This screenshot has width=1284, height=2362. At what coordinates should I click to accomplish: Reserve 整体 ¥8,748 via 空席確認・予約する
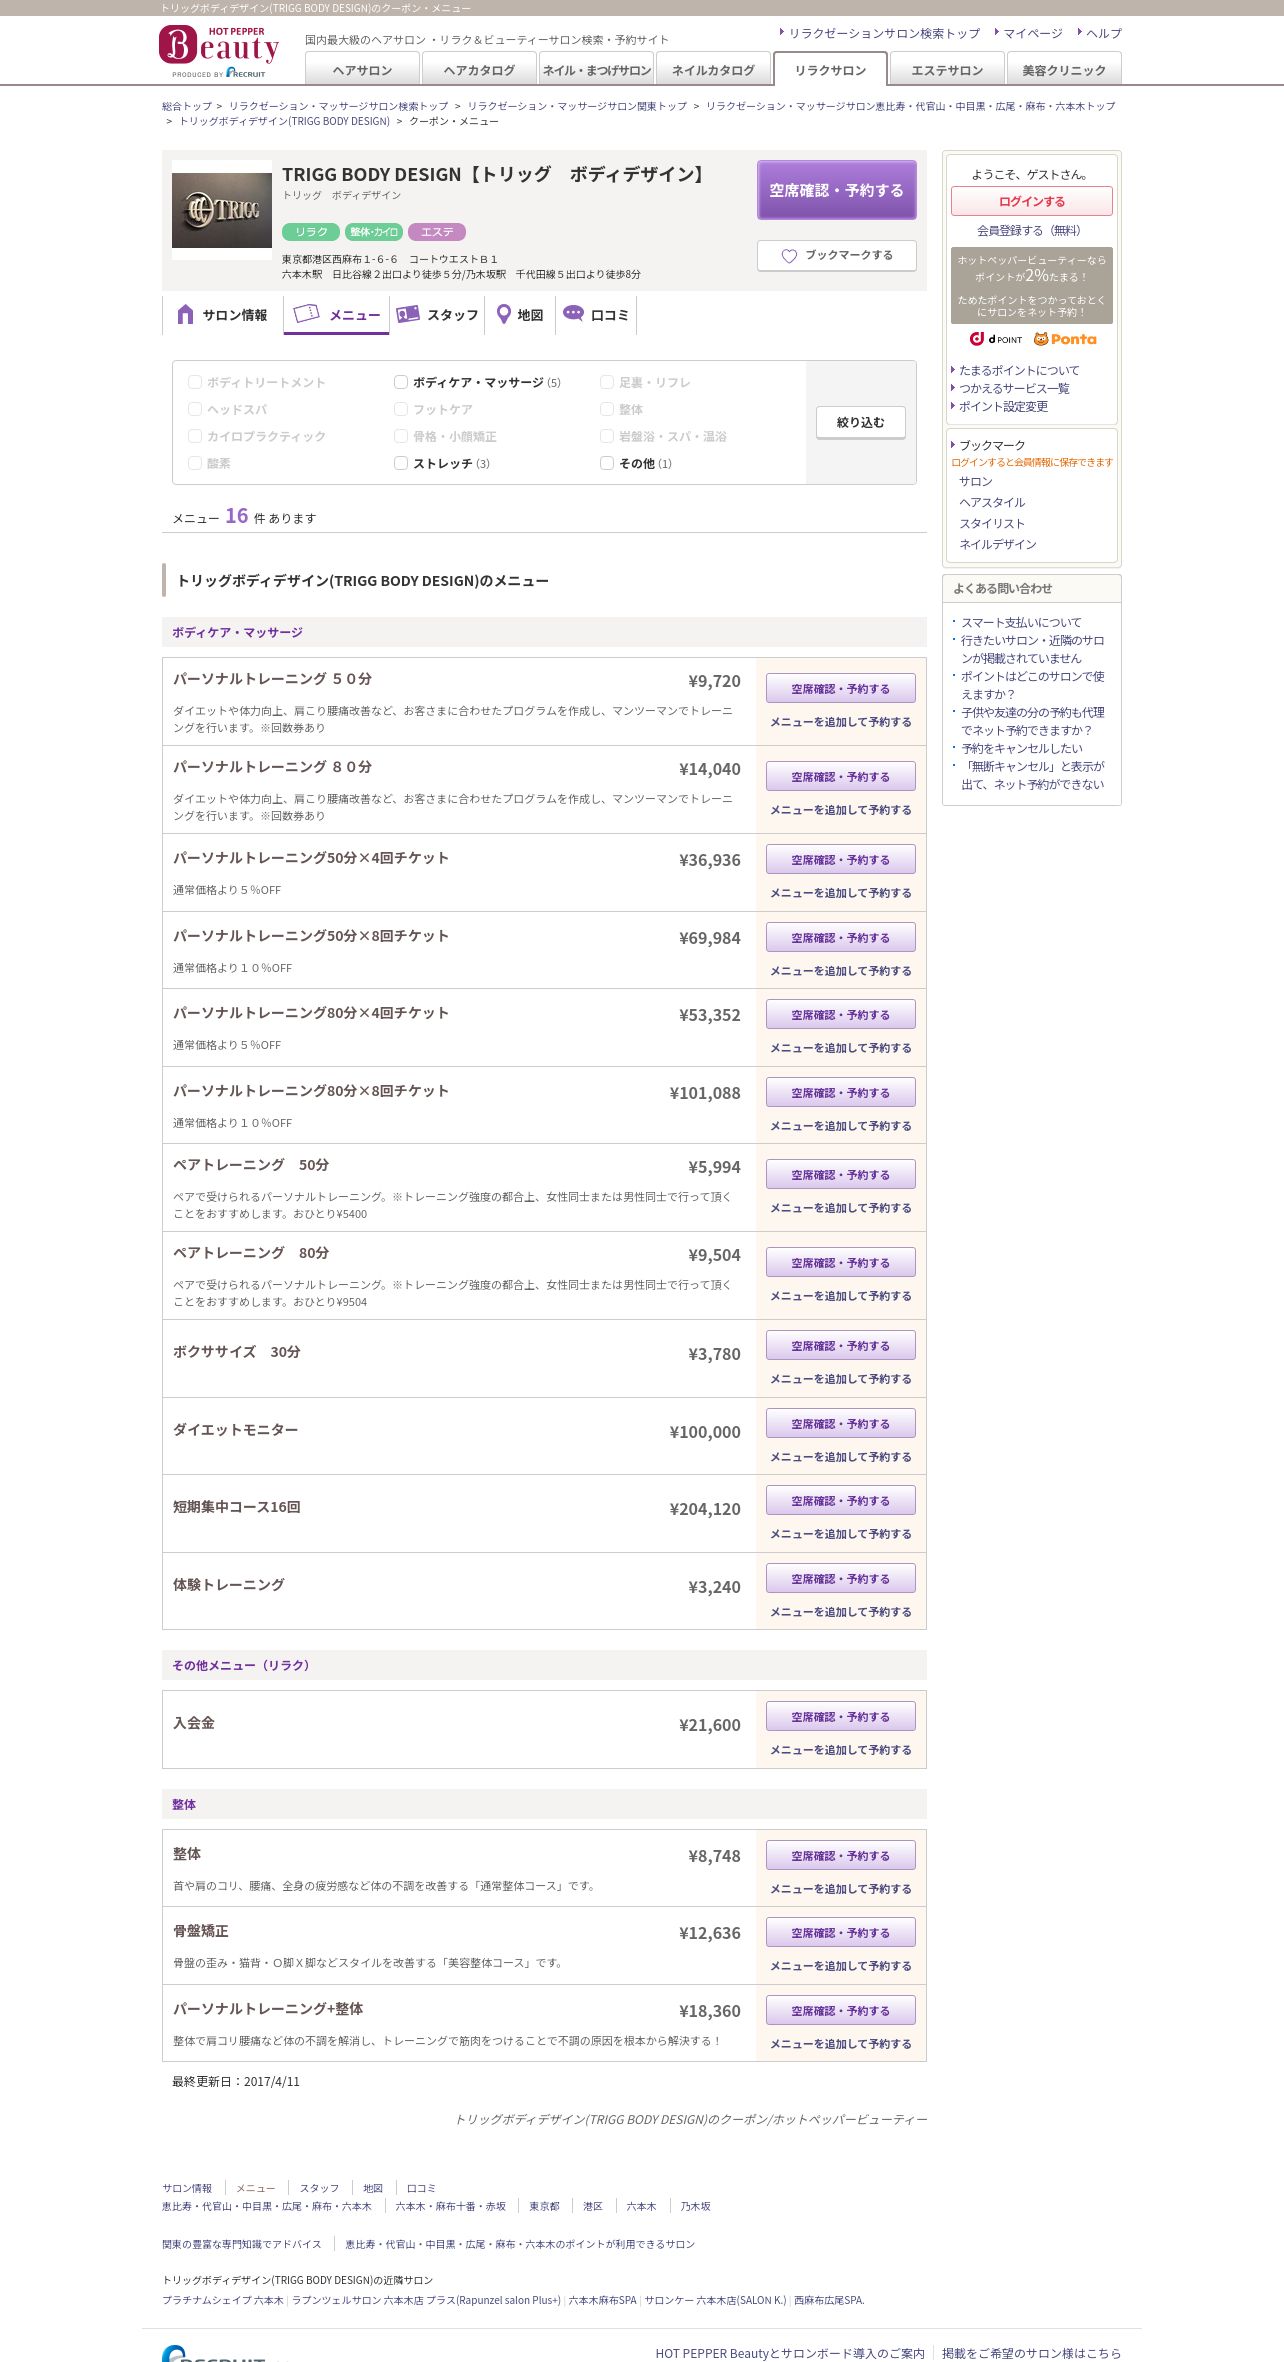point(840,1855)
